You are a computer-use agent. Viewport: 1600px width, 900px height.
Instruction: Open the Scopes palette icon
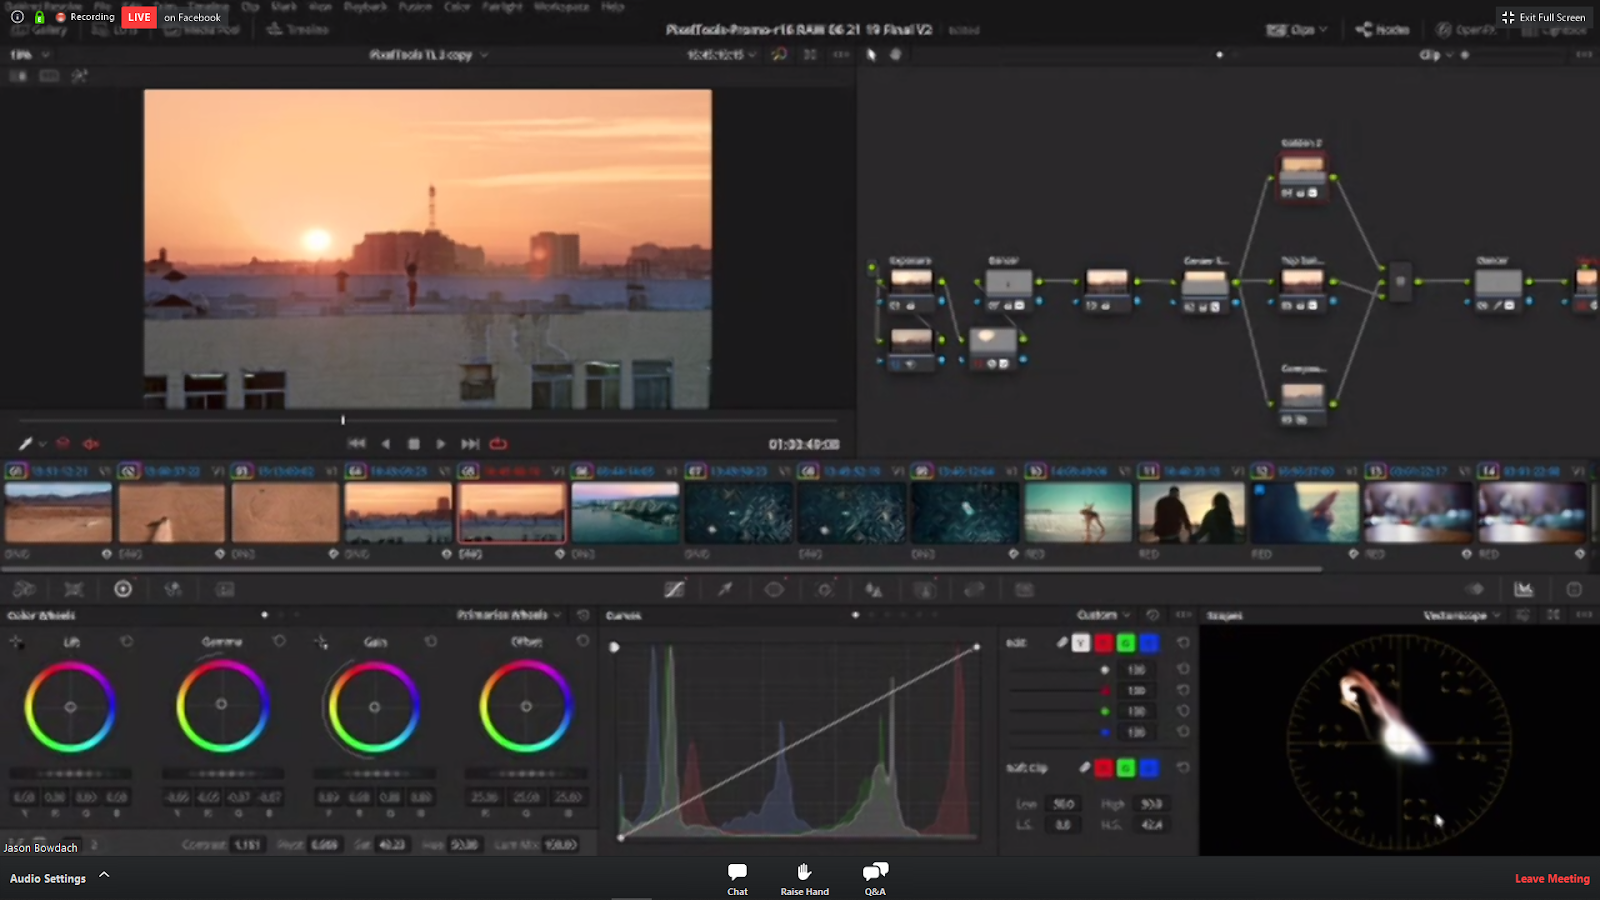[x=1523, y=590]
